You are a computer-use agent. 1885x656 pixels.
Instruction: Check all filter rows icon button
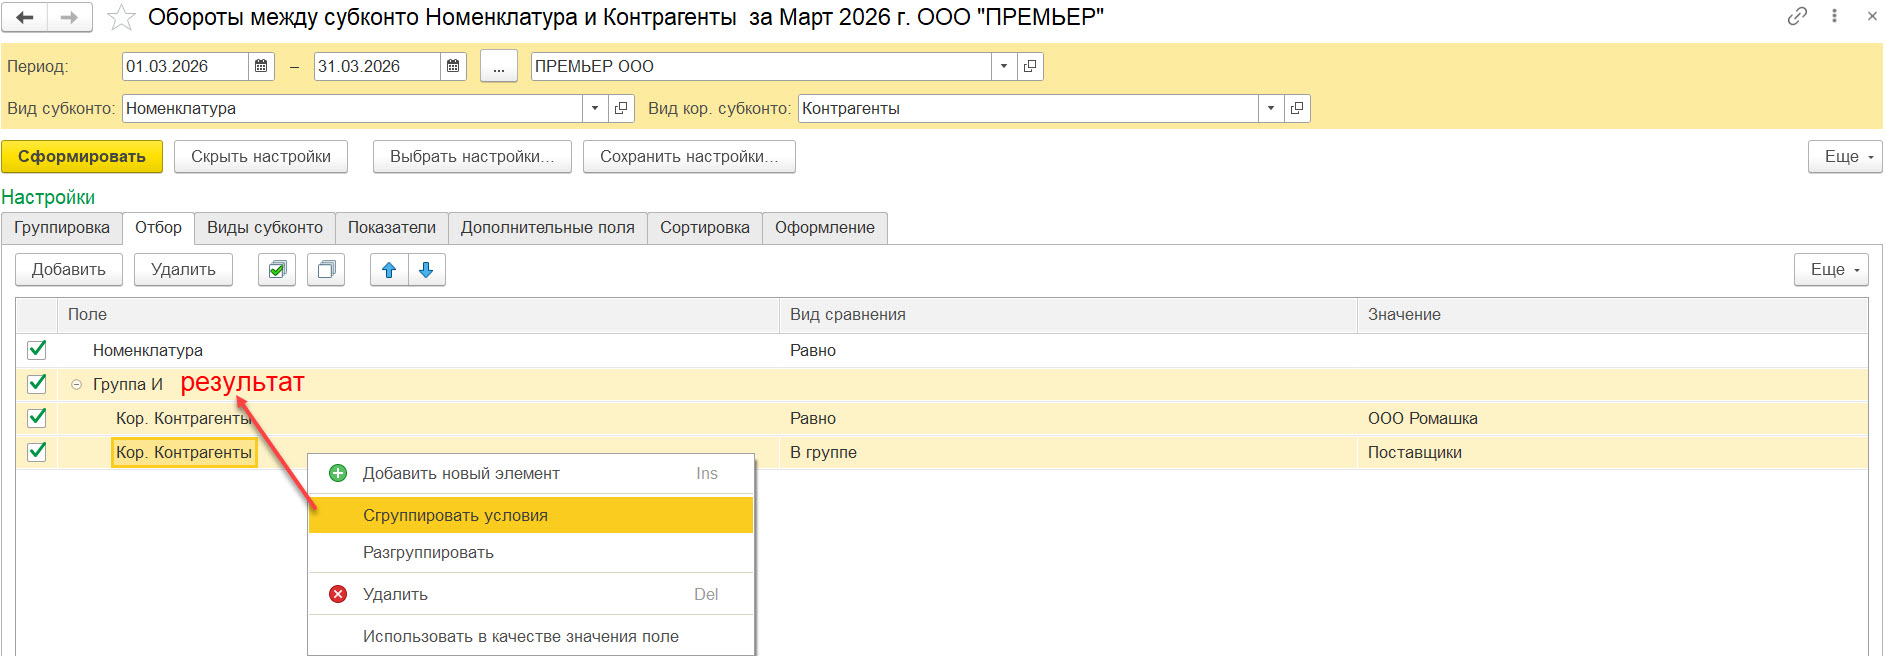coord(277,270)
